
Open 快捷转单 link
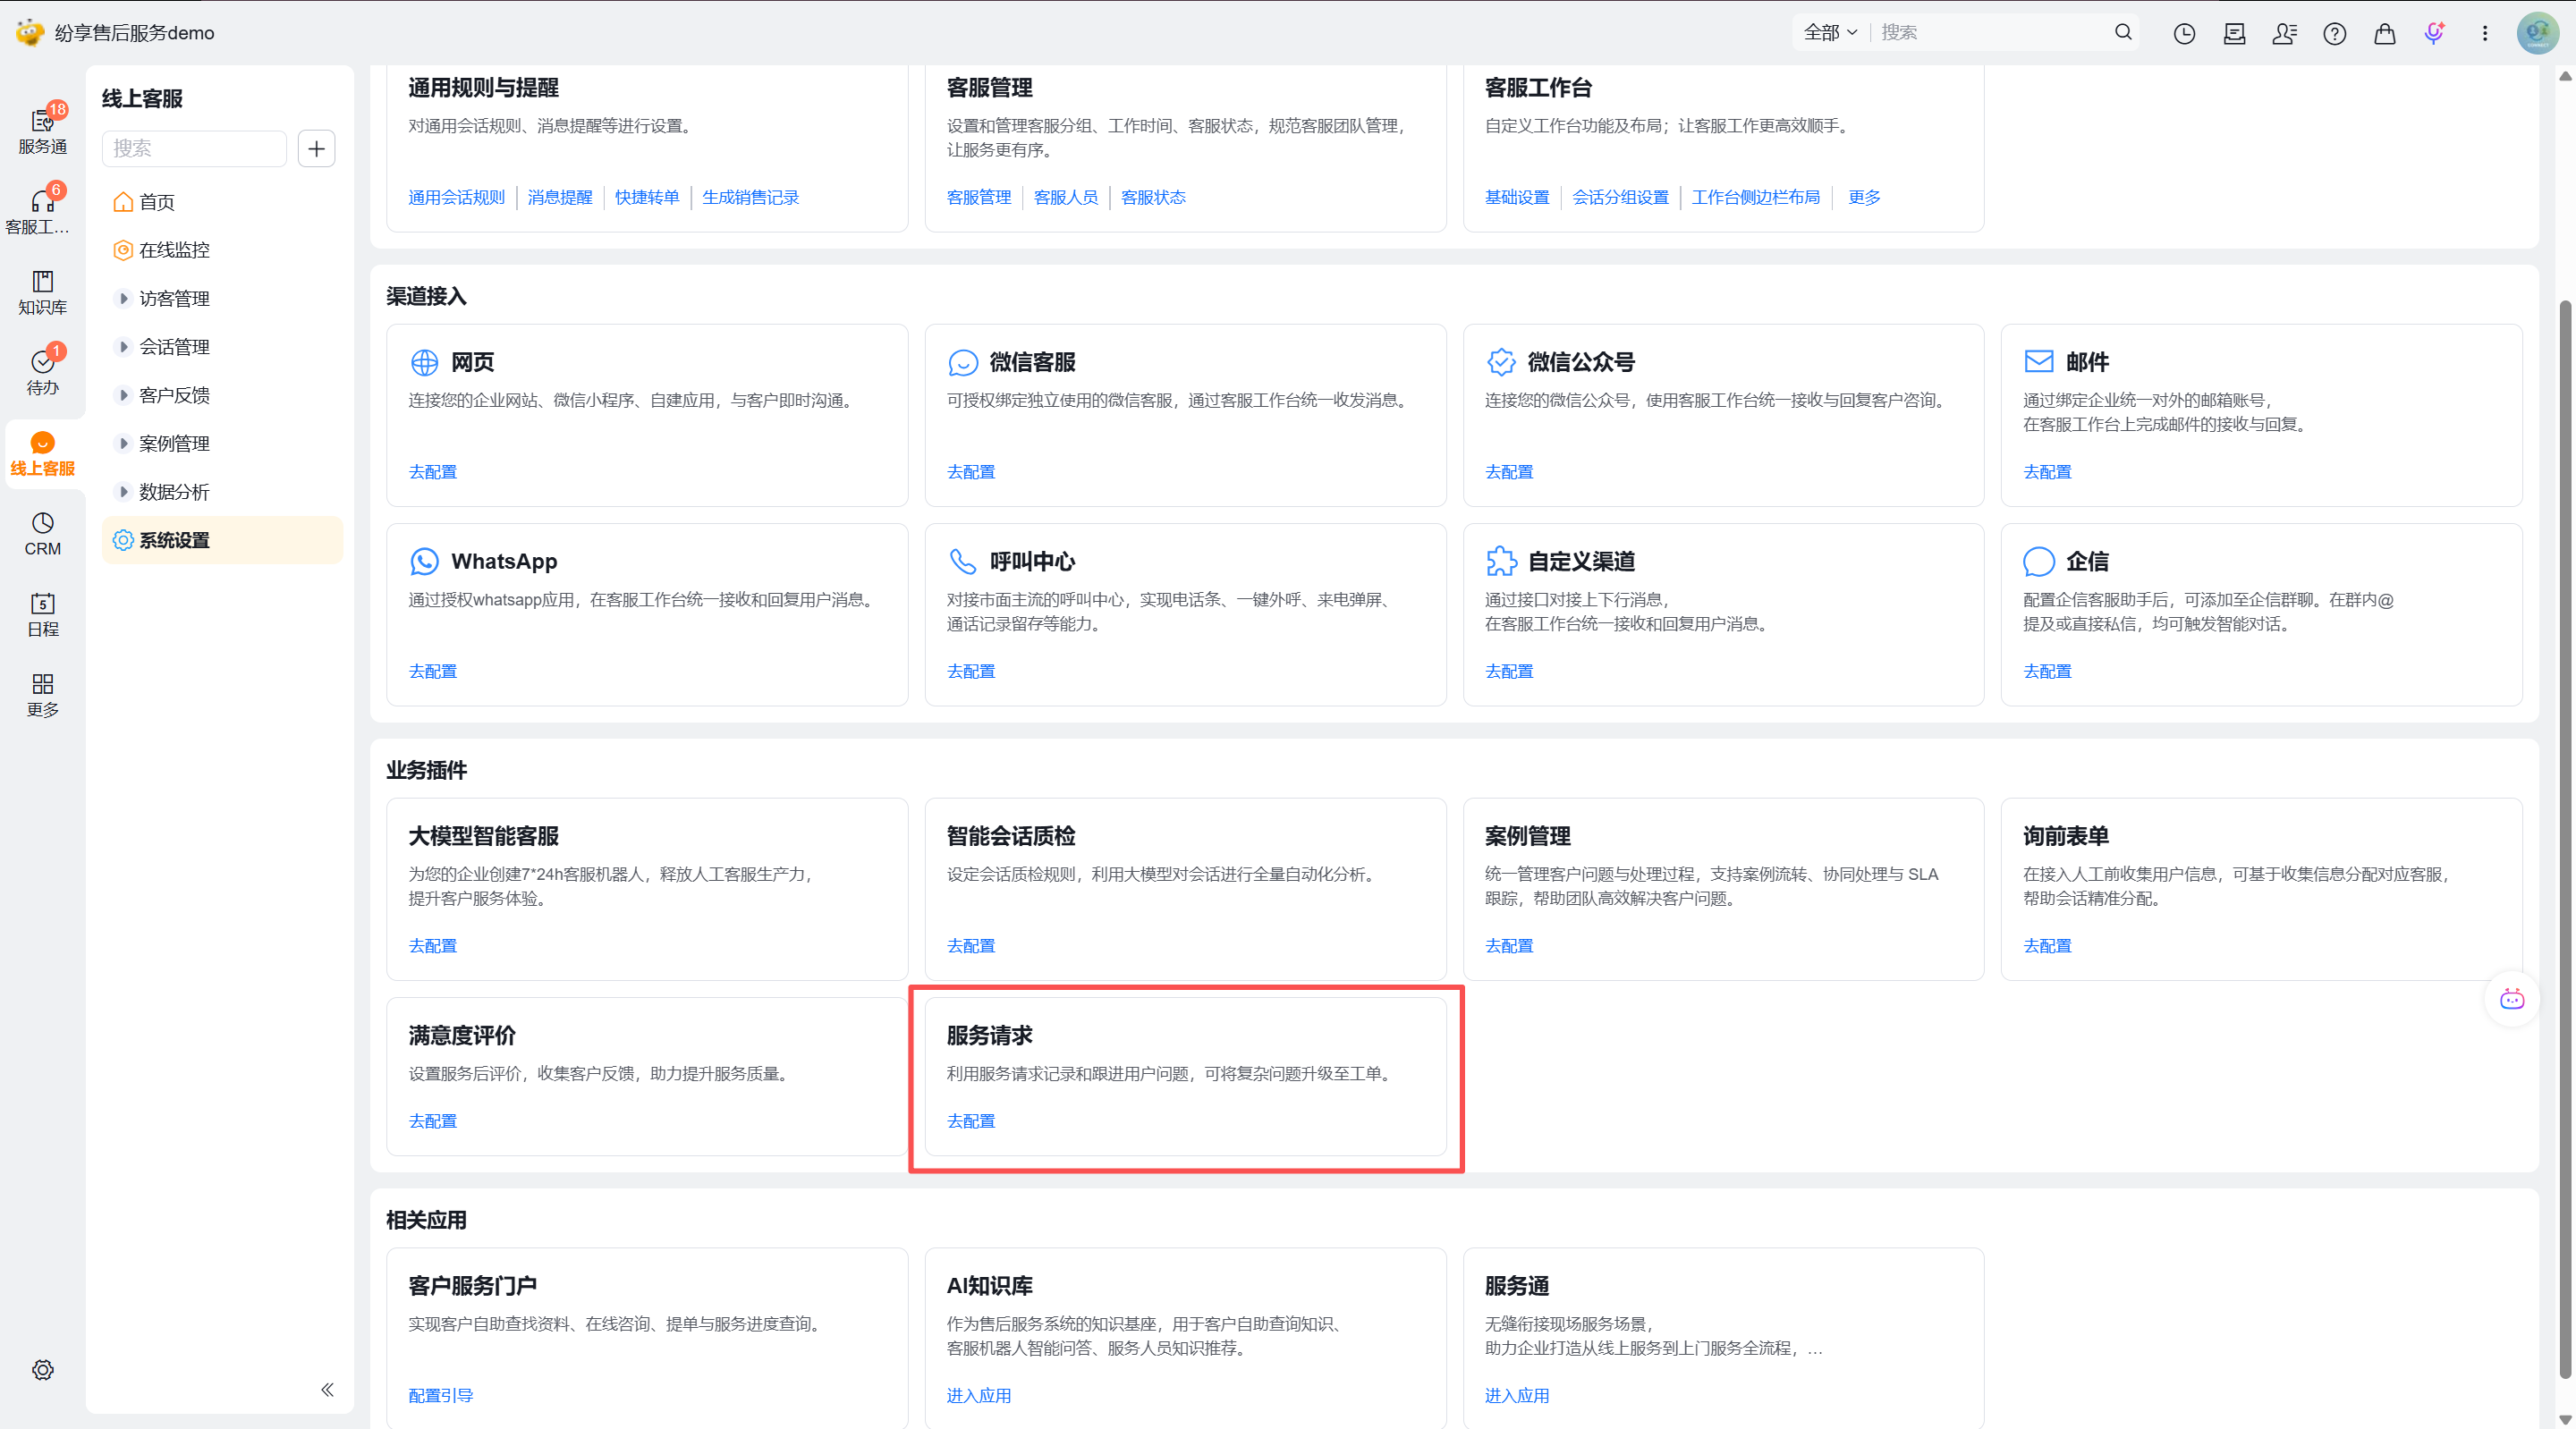(x=647, y=197)
